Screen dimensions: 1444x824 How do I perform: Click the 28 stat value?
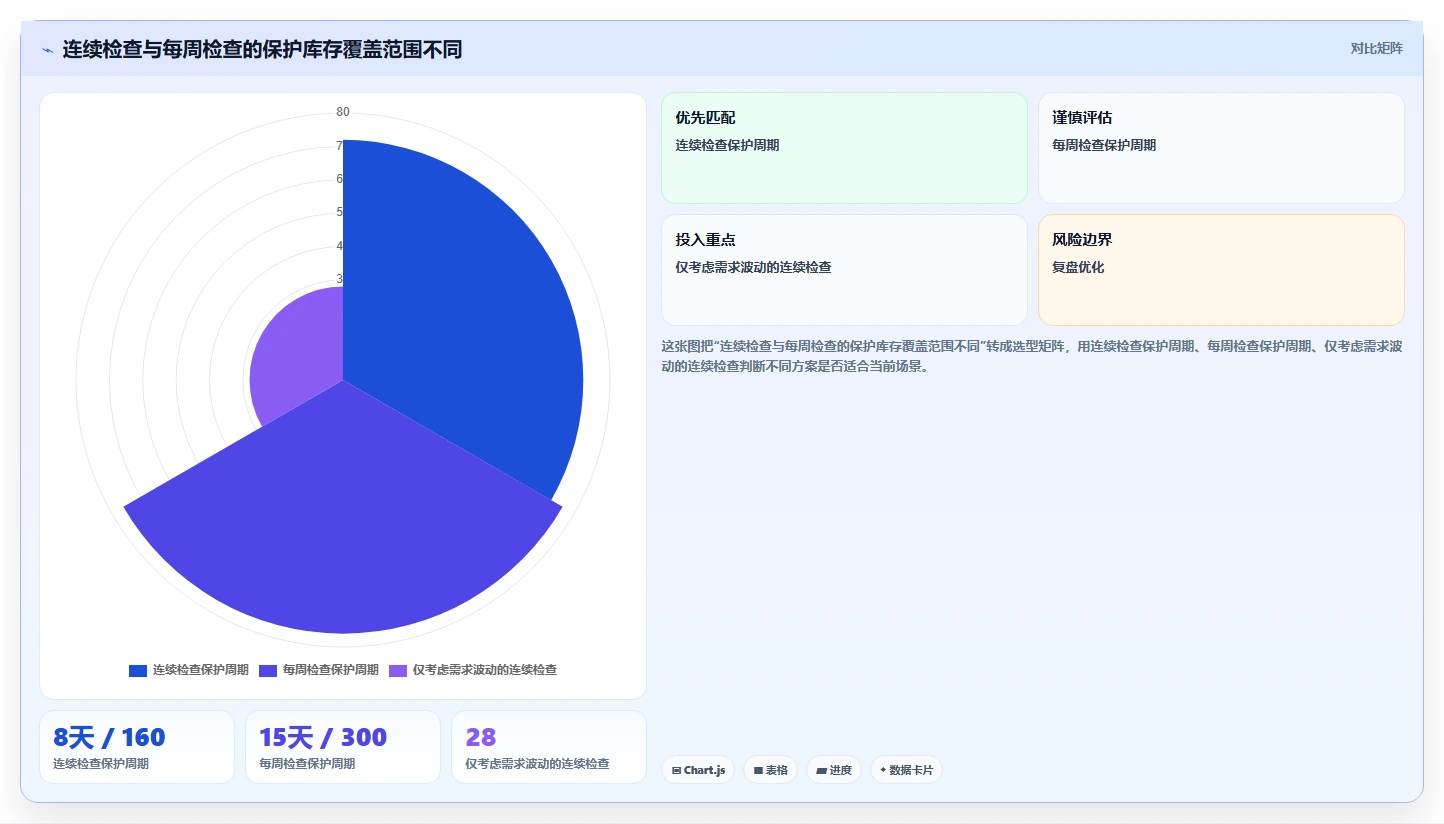(481, 738)
